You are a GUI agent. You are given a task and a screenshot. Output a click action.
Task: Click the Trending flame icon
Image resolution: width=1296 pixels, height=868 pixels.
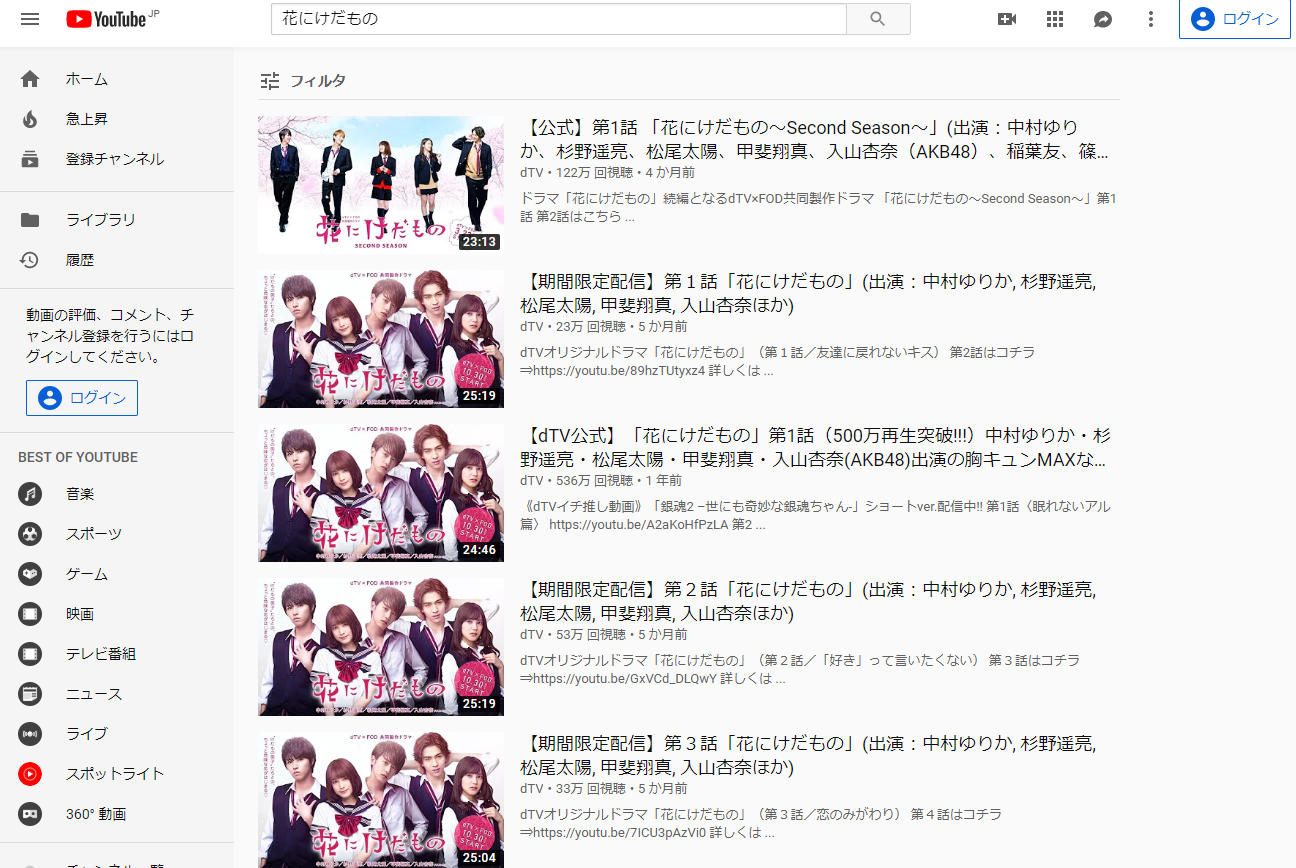click(x=30, y=119)
